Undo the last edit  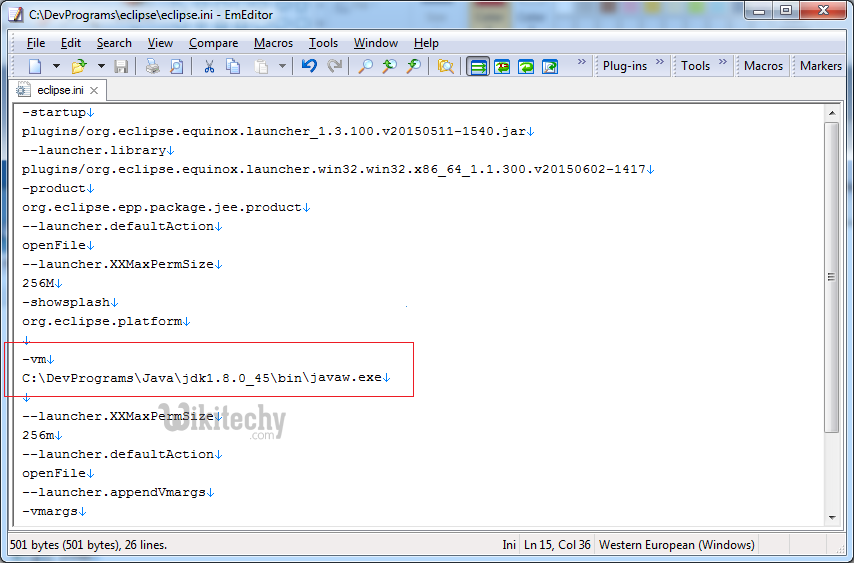point(309,66)
